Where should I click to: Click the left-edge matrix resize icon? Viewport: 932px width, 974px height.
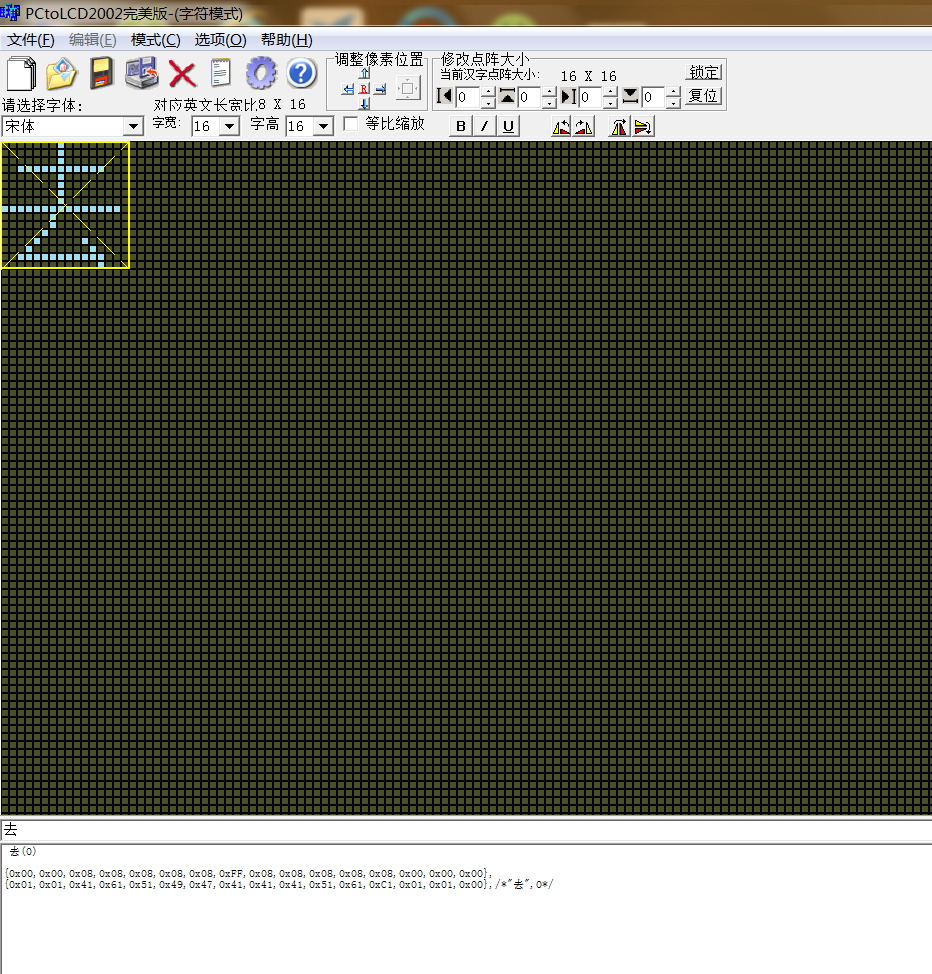(444, 96)
